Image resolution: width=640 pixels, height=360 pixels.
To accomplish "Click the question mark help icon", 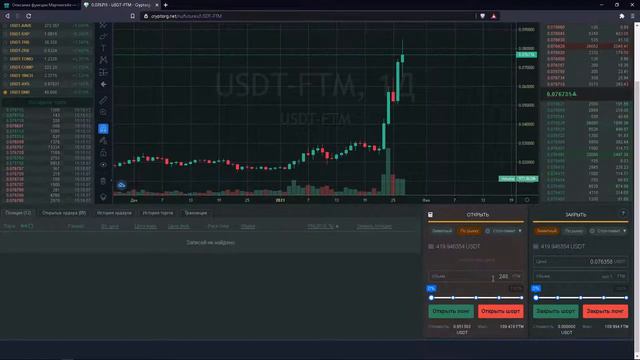I will [623, 213].
